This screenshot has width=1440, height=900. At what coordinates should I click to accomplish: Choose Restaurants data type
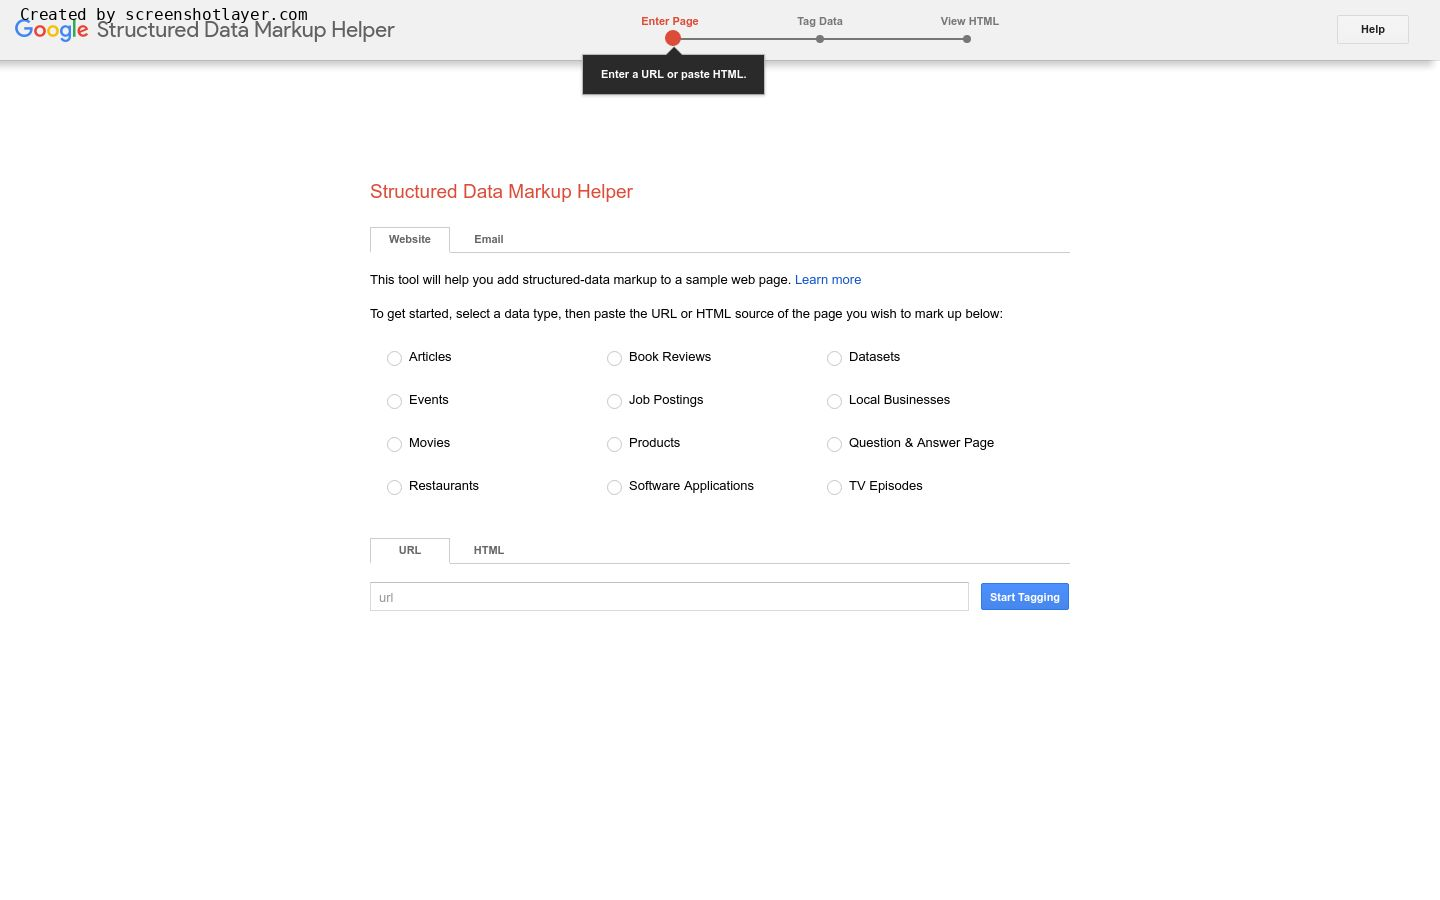[394, 487]
